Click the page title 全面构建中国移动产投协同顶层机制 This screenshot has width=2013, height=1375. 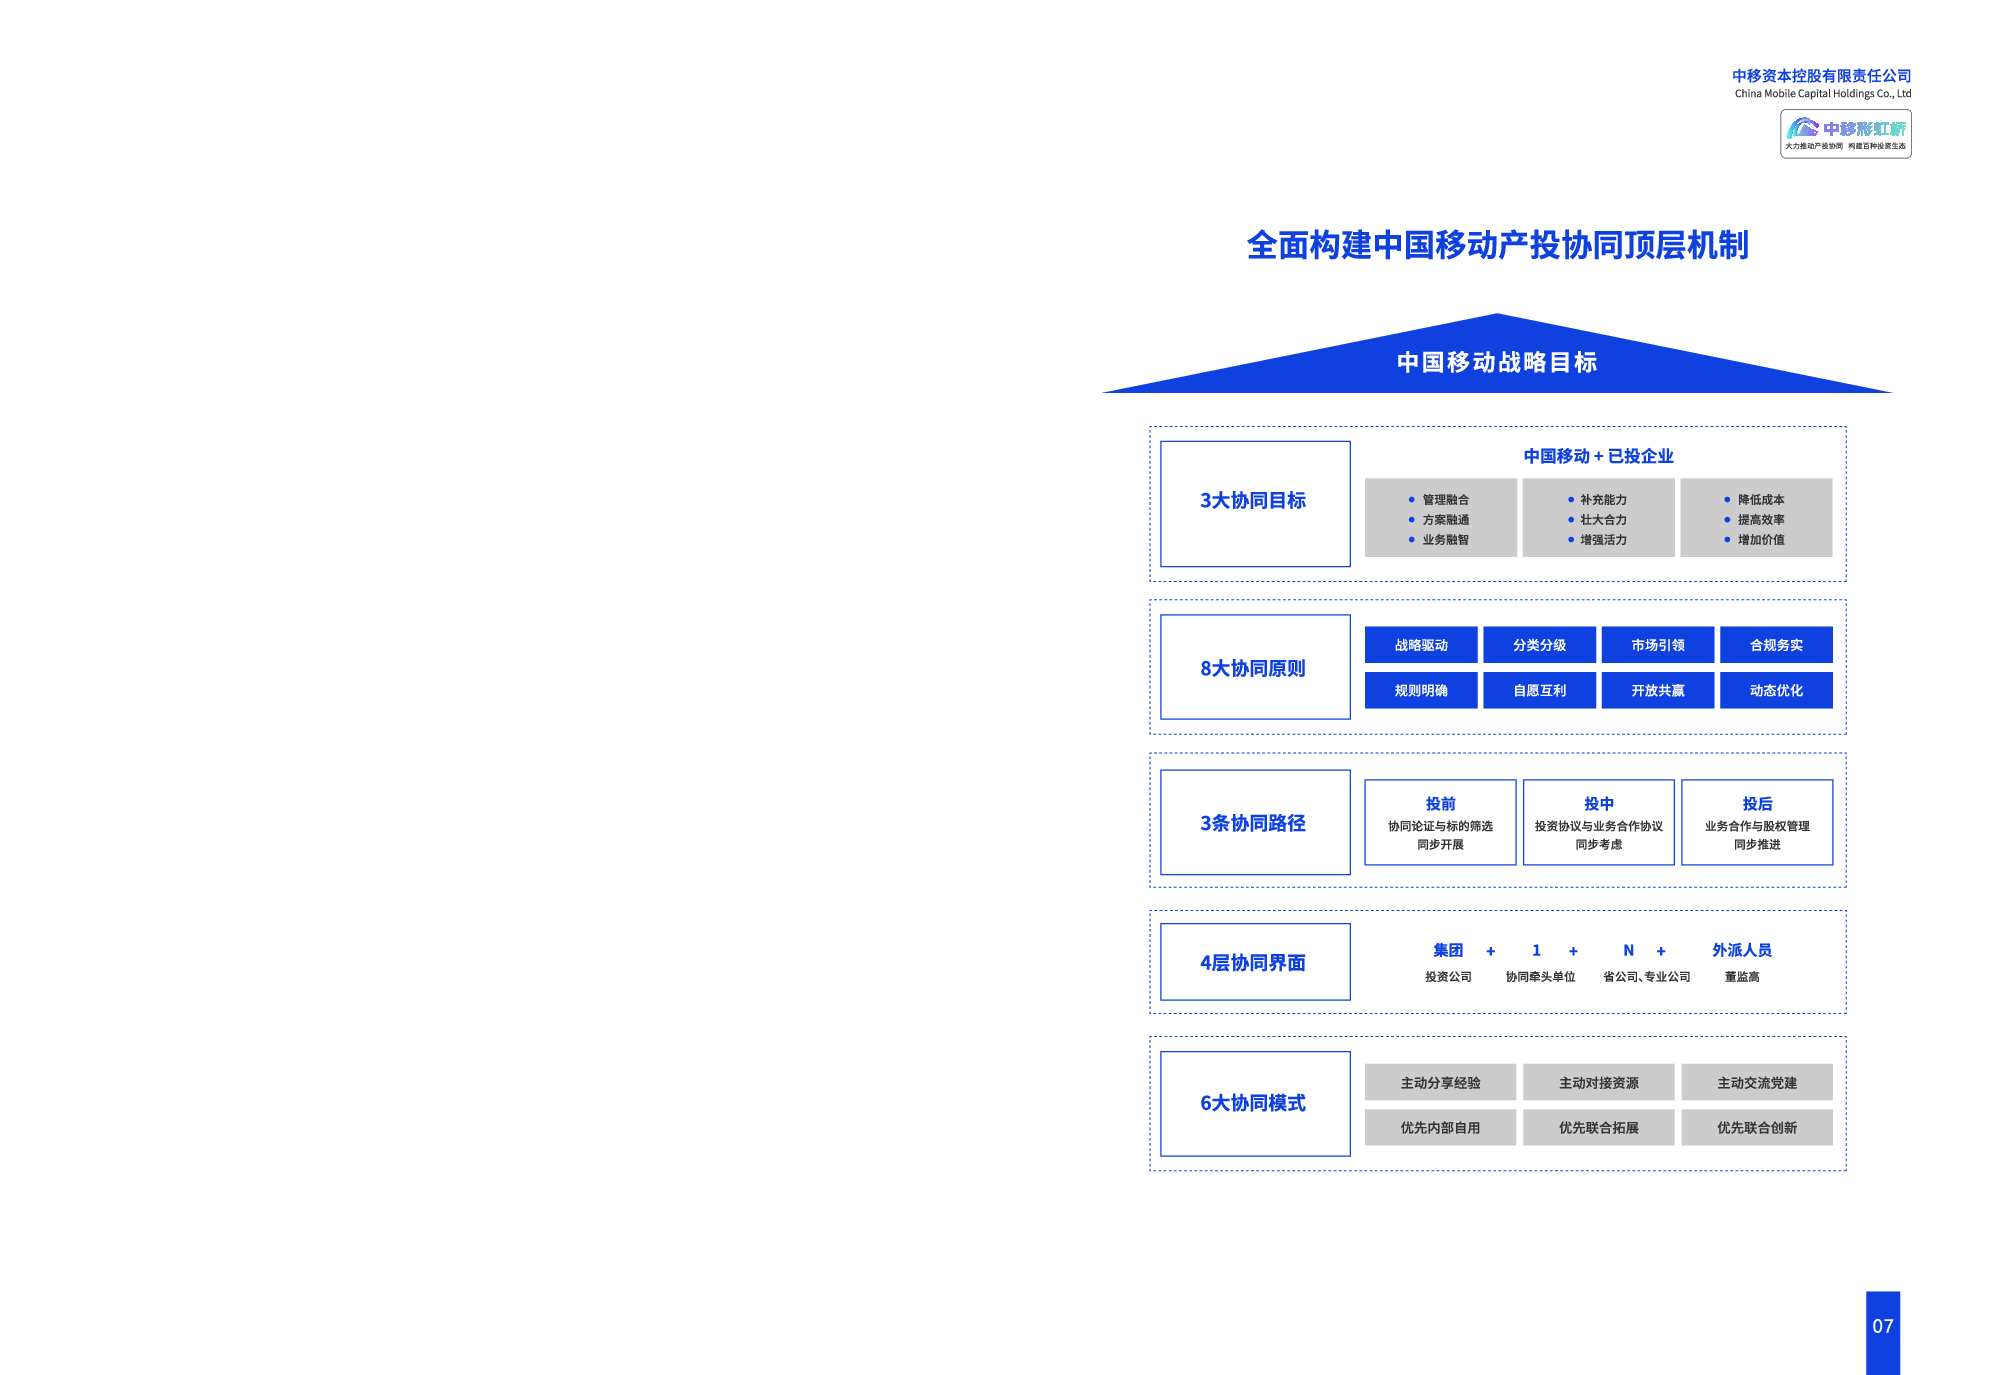[1497, 245]
